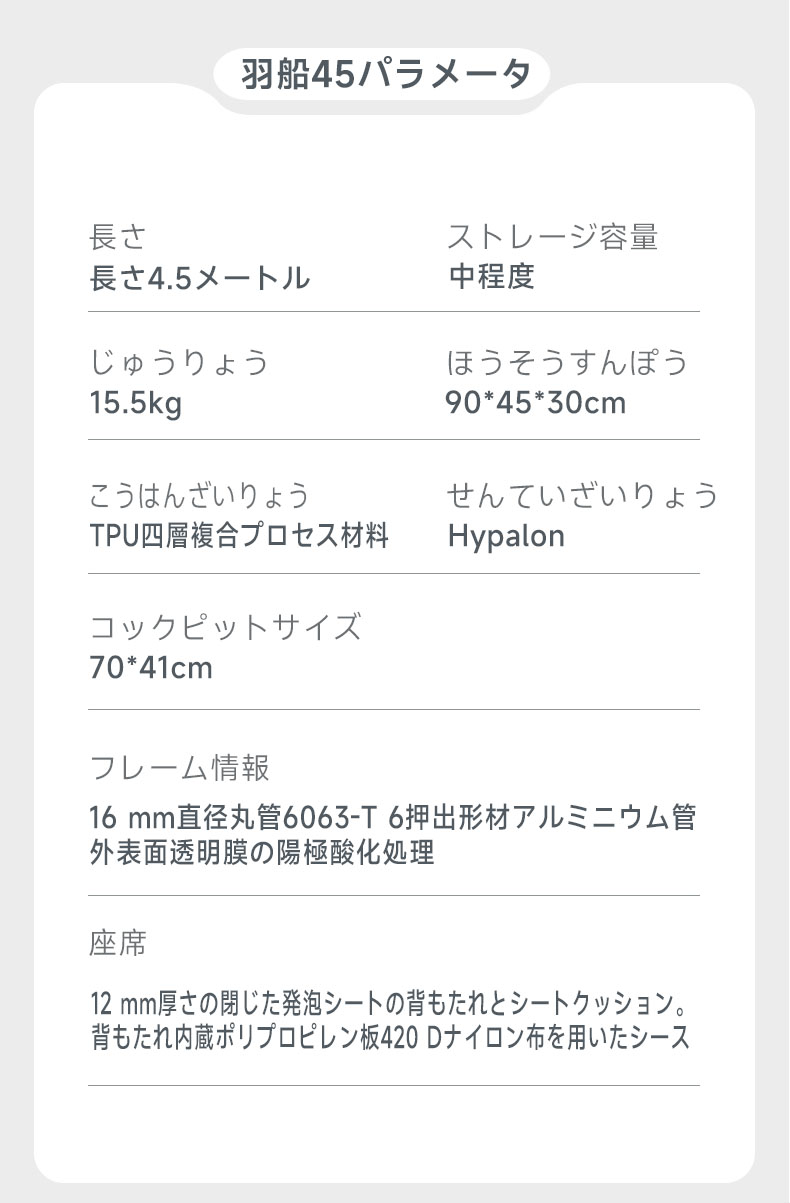790x1203 pixels.
Task: Click the 12 mm厚さ seat description text
Action: (391, 1001)
